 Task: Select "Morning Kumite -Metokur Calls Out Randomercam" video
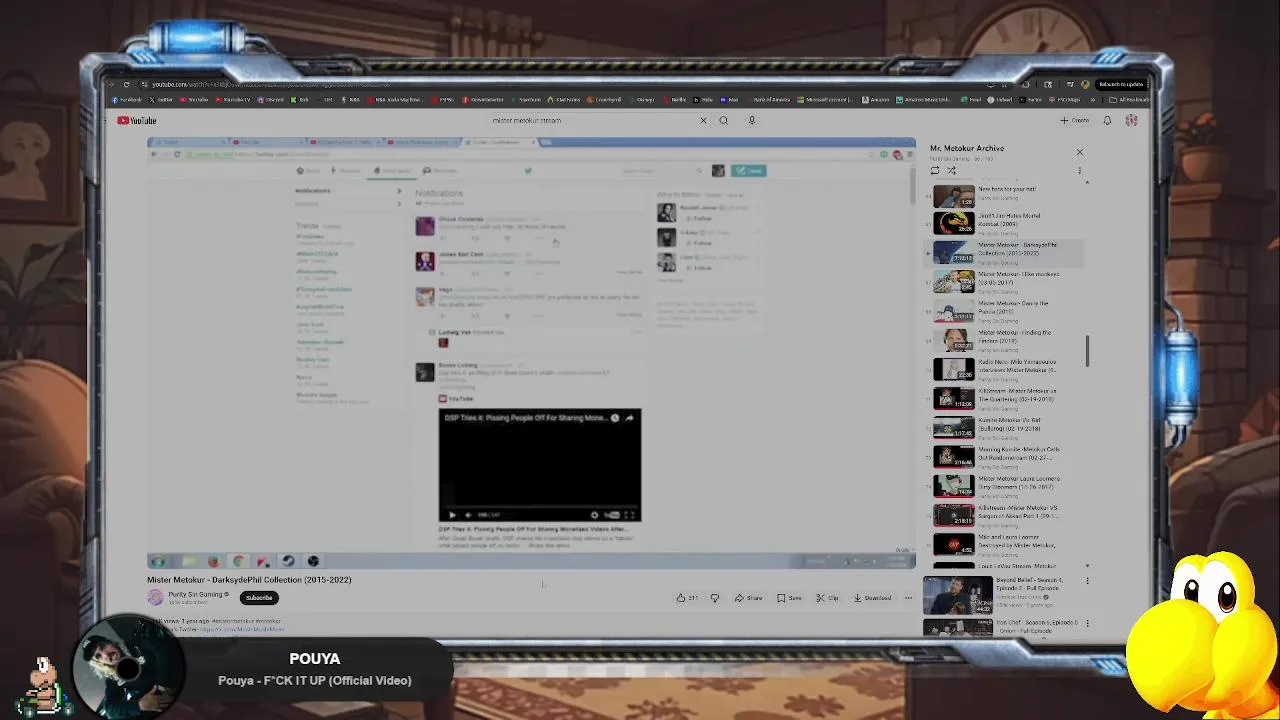pos(1004,456)
